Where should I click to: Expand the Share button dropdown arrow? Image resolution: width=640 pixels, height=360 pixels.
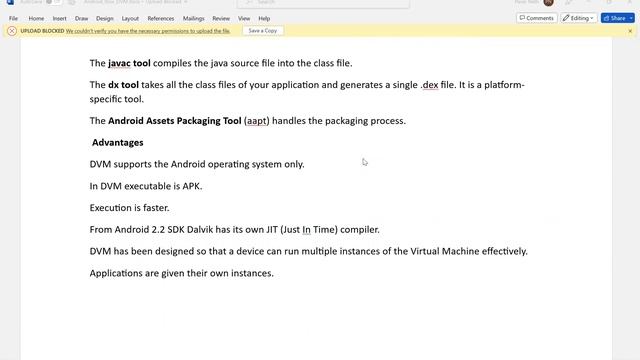(631, 18)
